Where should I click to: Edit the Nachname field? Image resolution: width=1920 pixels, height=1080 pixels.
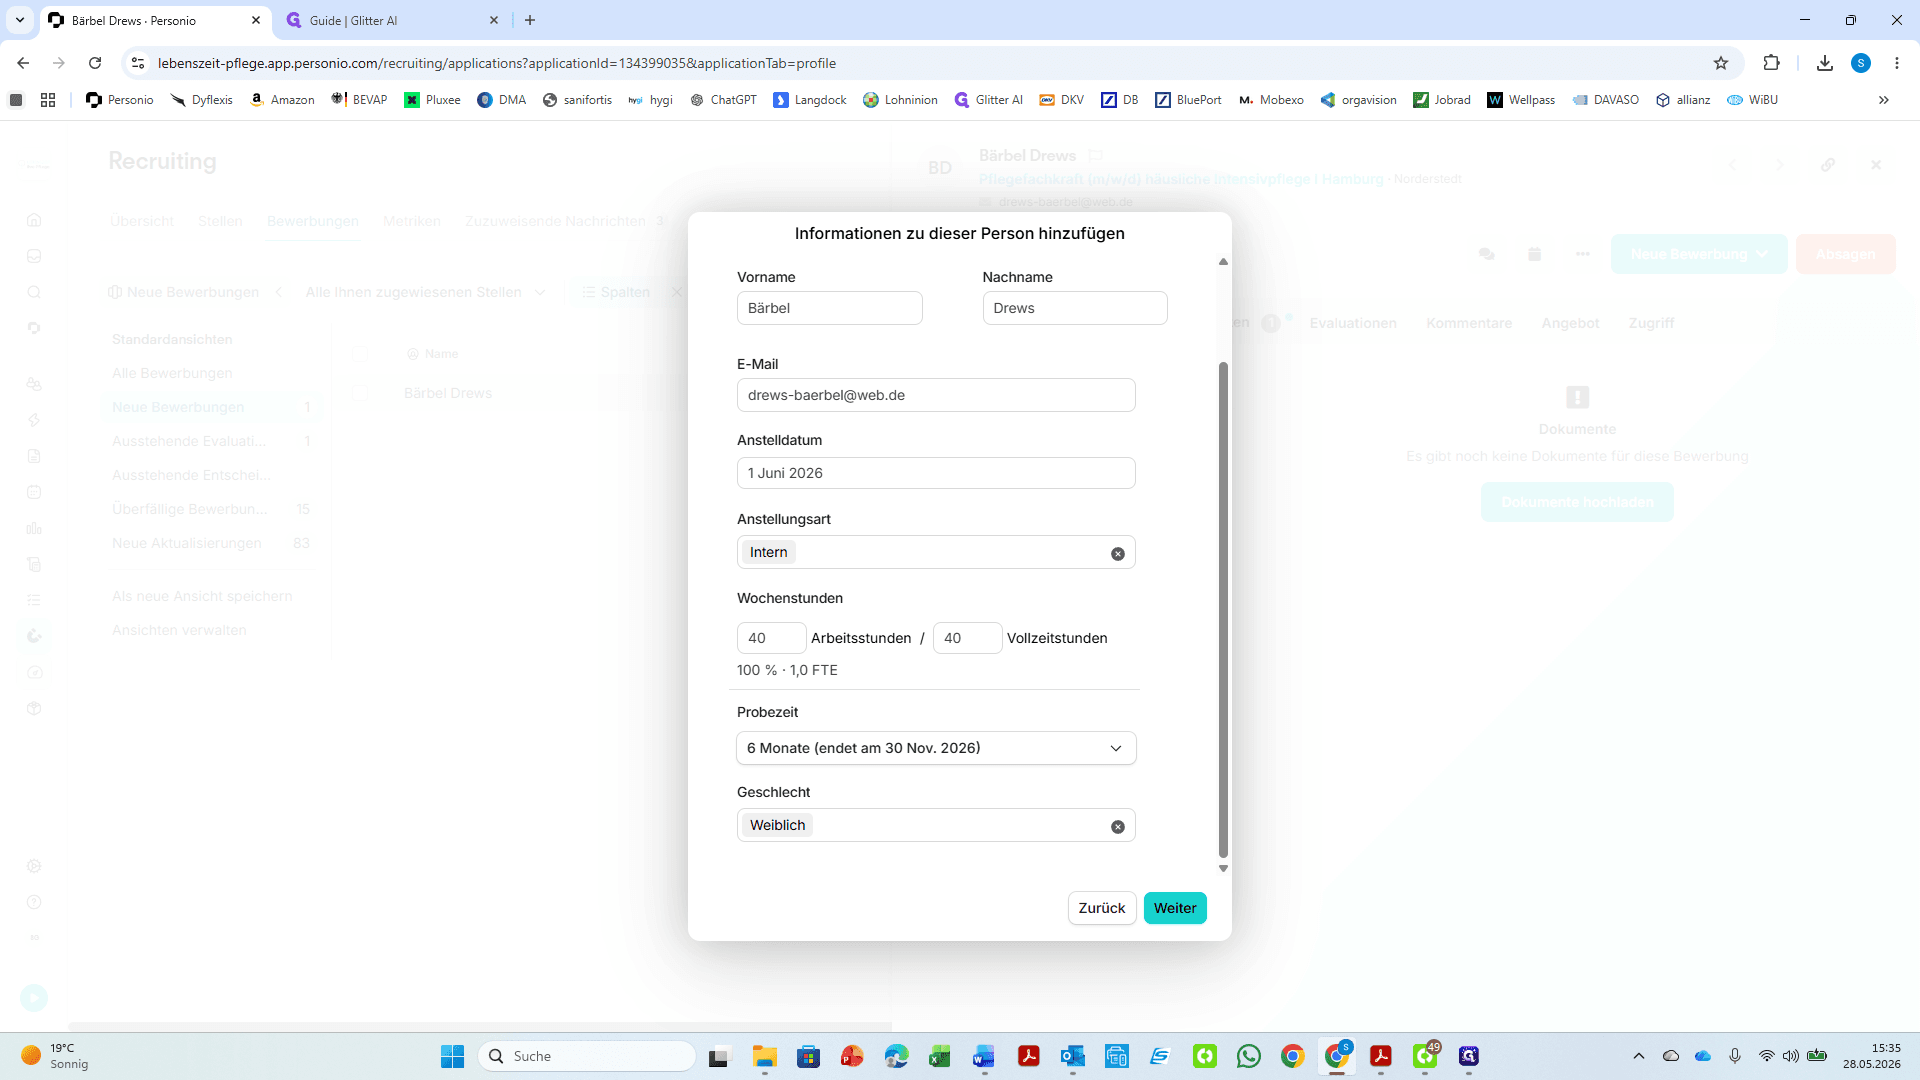click(x=1075, y=308)
